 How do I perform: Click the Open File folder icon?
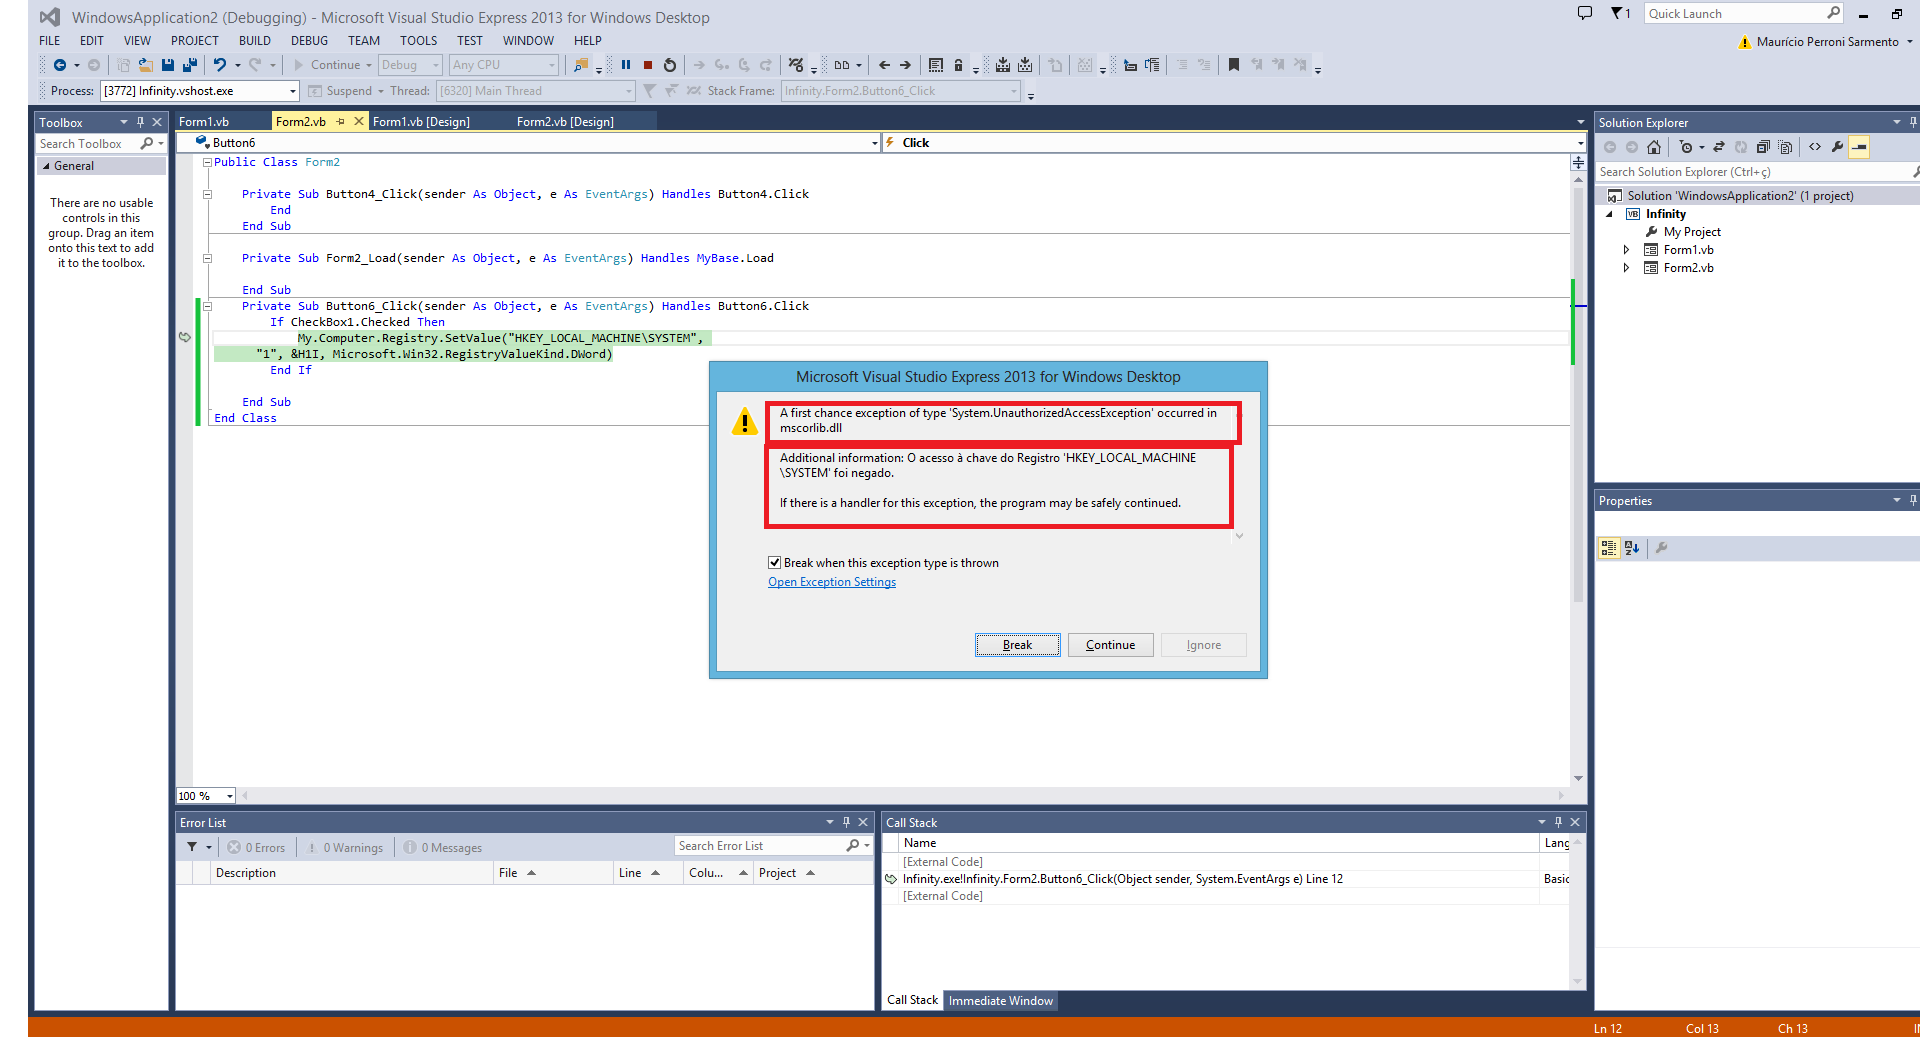146,65
